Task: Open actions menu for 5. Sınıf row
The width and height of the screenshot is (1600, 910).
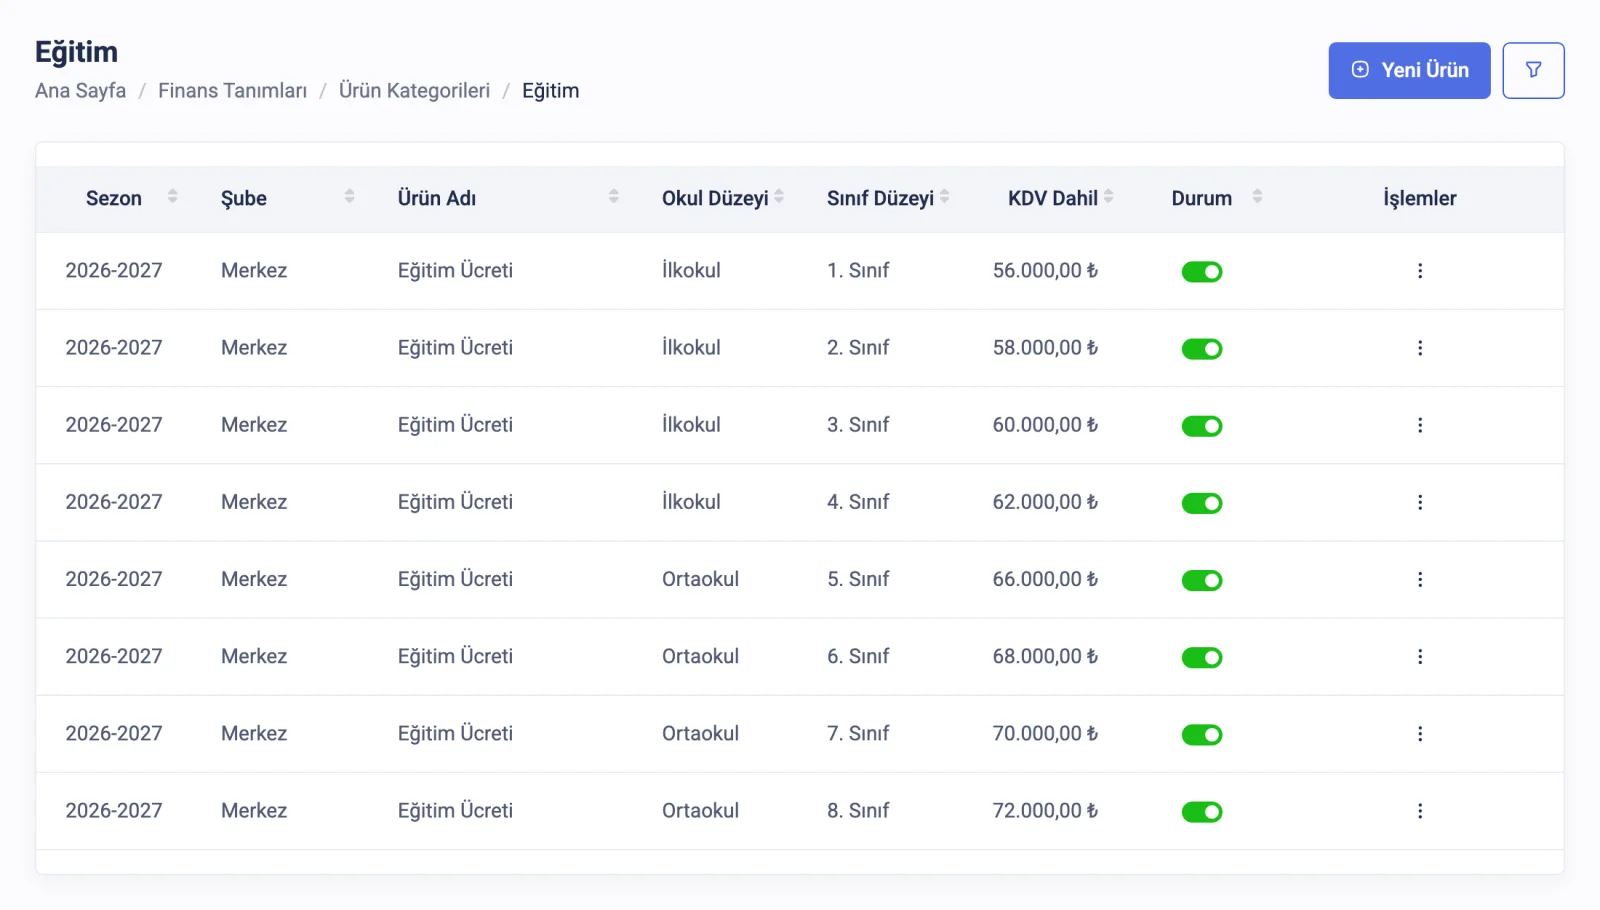Action: click(1420, 579)
